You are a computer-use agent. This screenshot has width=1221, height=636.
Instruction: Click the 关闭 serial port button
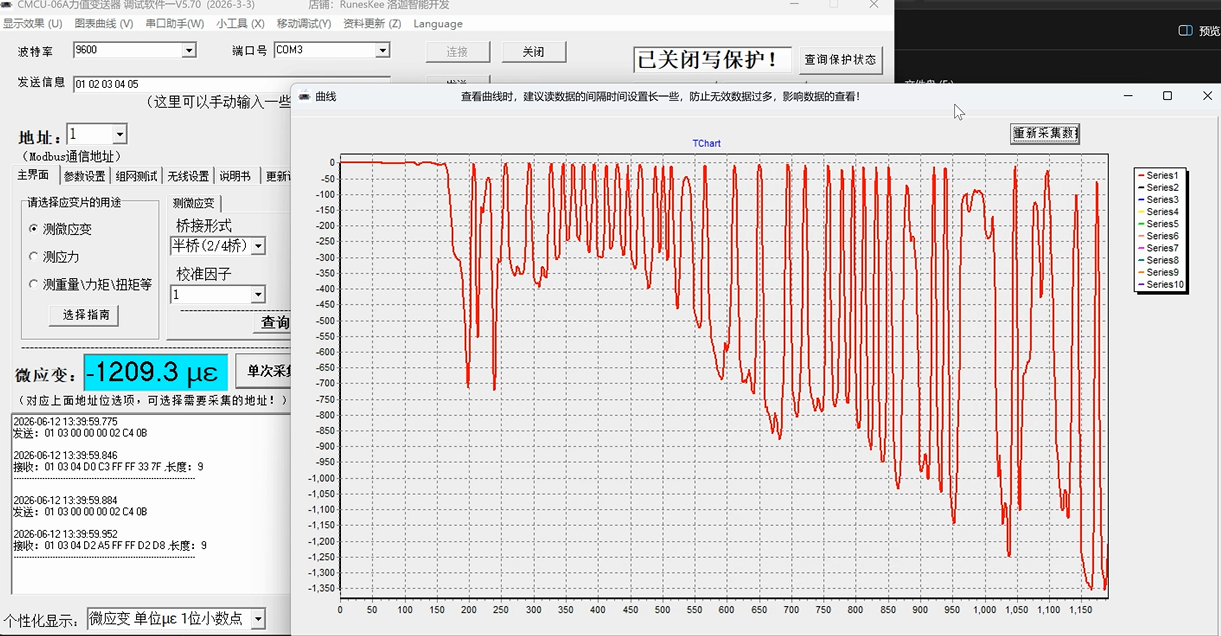(x=533, y=52)
